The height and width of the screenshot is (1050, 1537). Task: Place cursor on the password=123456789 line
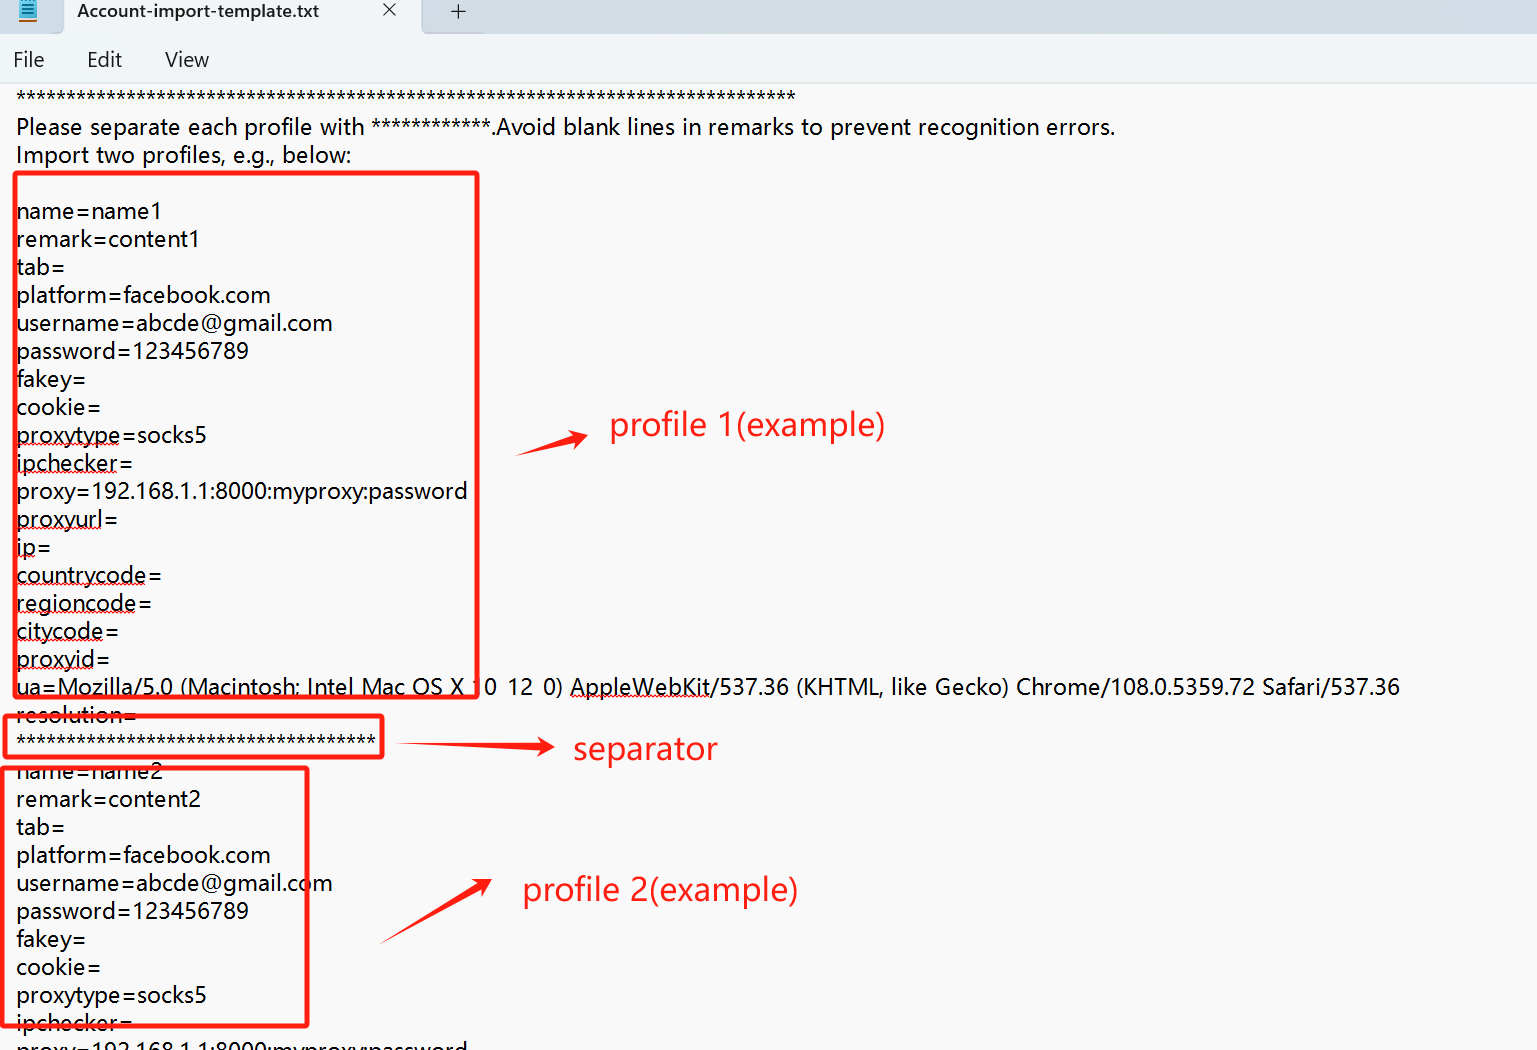tap(132, 351)
